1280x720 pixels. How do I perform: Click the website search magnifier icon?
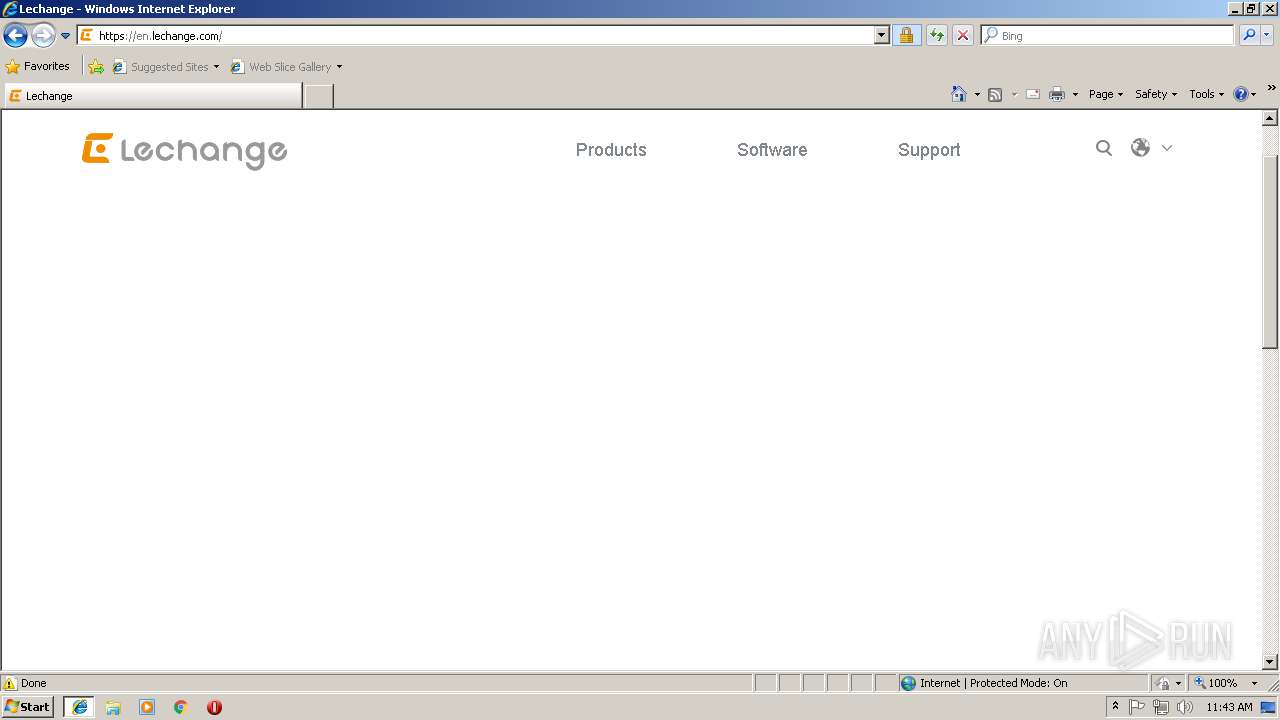[x=1104, y=148]
